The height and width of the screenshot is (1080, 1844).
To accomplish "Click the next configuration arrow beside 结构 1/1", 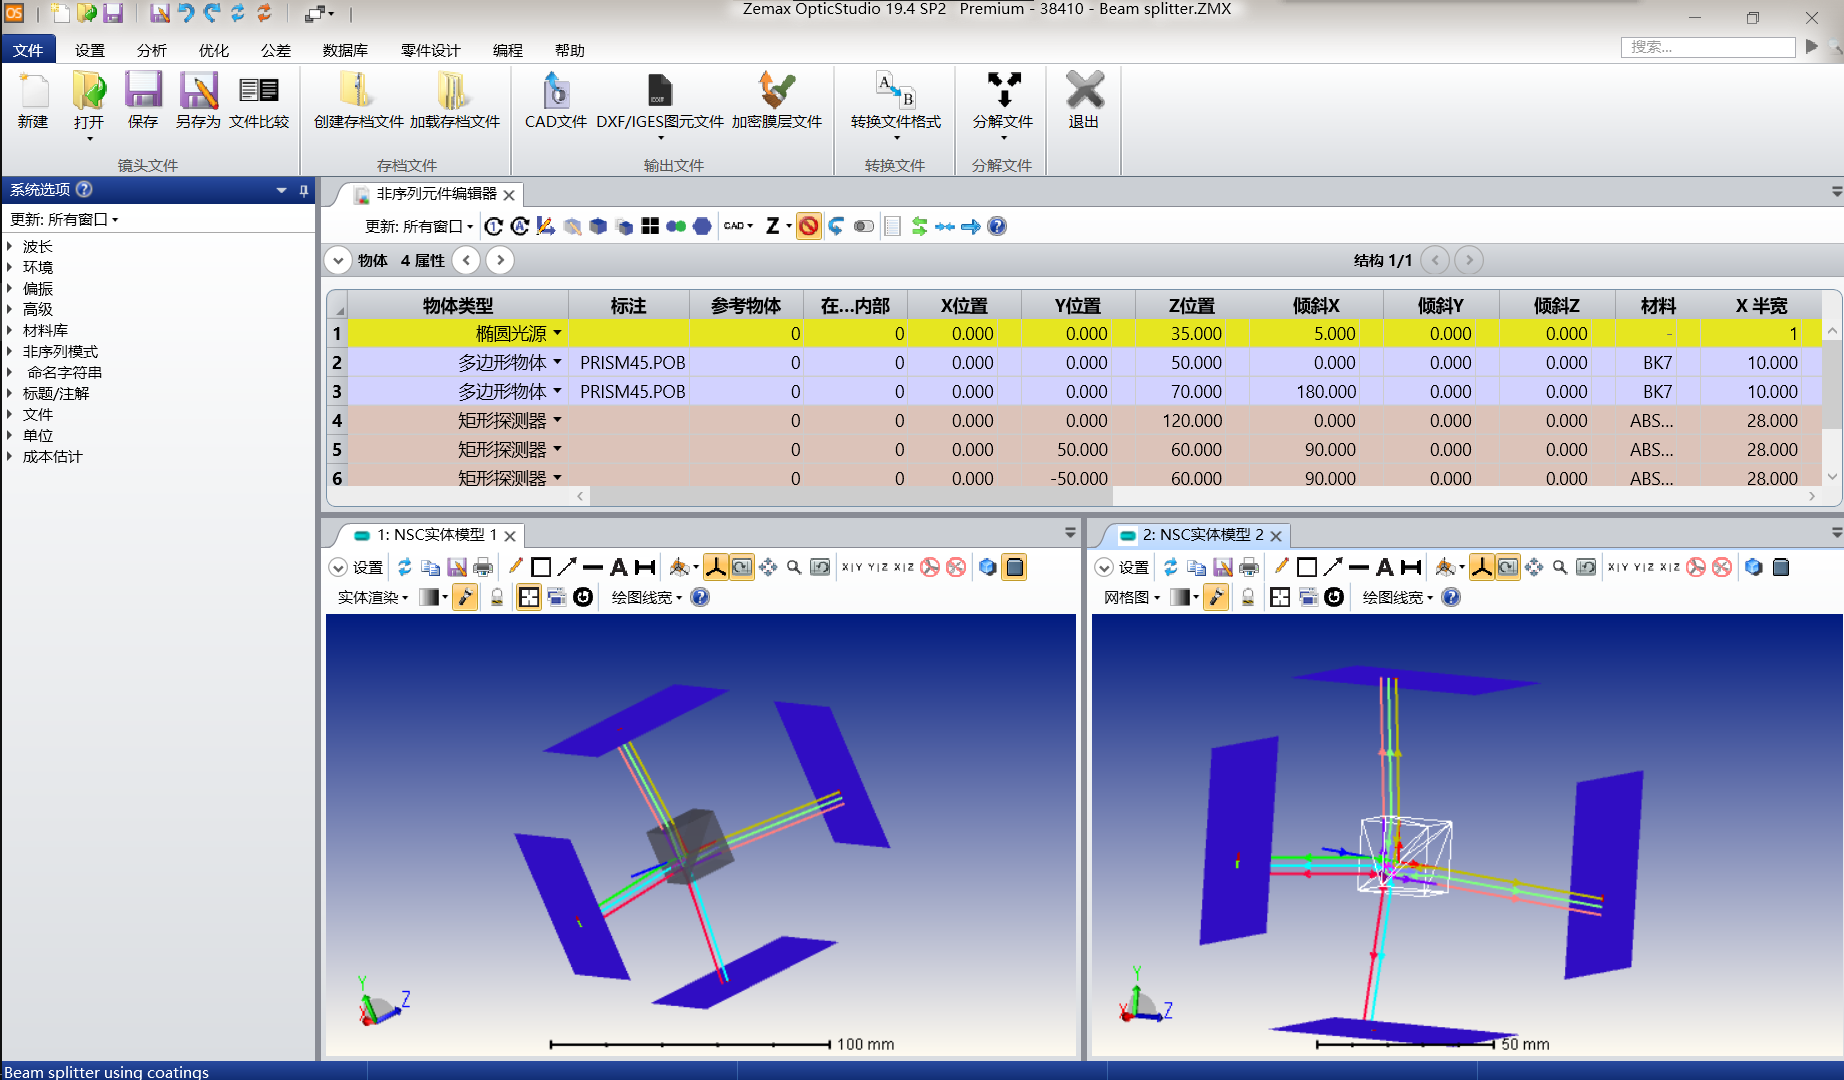I will tap(1469, 260).
